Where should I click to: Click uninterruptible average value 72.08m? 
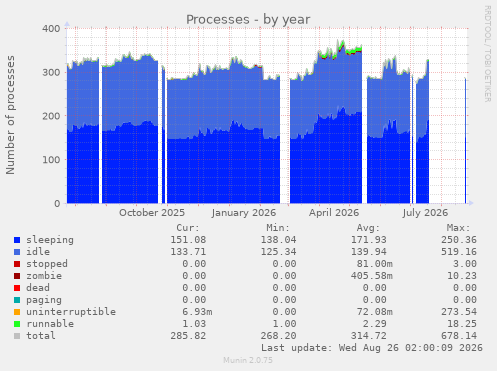tap(375, 312)
